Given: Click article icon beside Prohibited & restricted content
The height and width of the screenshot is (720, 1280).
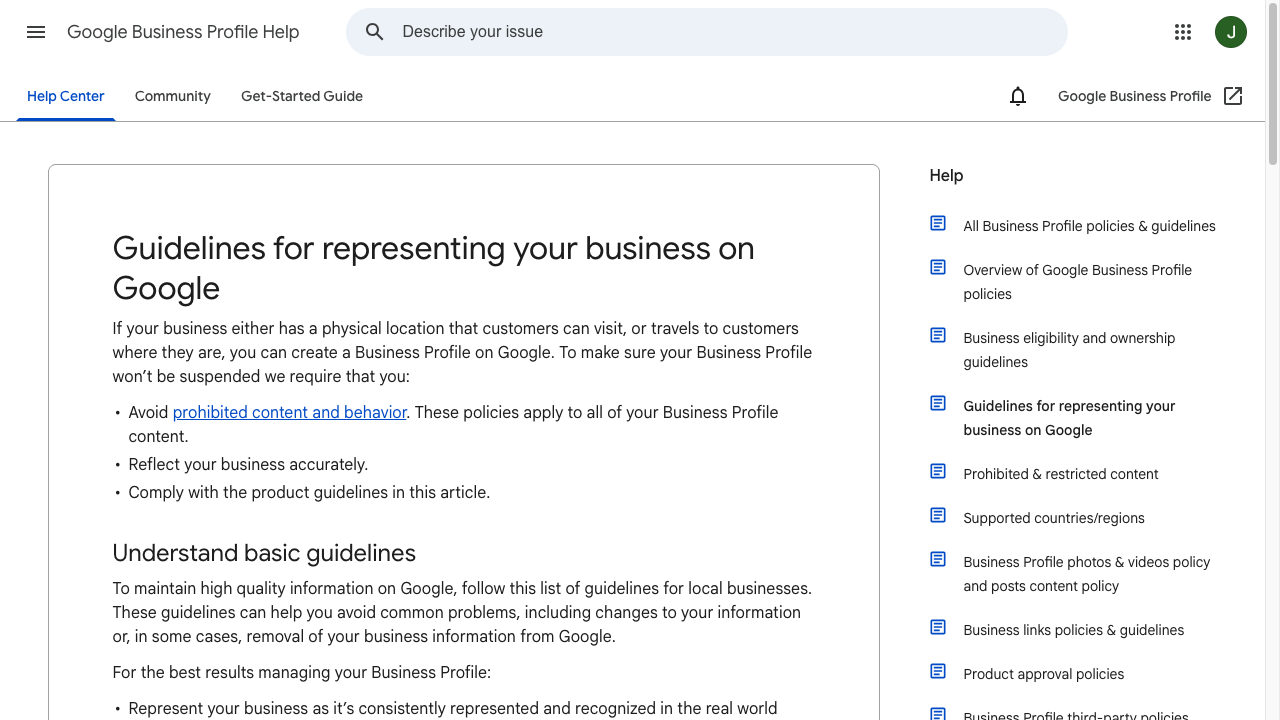Looking at the screenshot, I should [938, 471].
